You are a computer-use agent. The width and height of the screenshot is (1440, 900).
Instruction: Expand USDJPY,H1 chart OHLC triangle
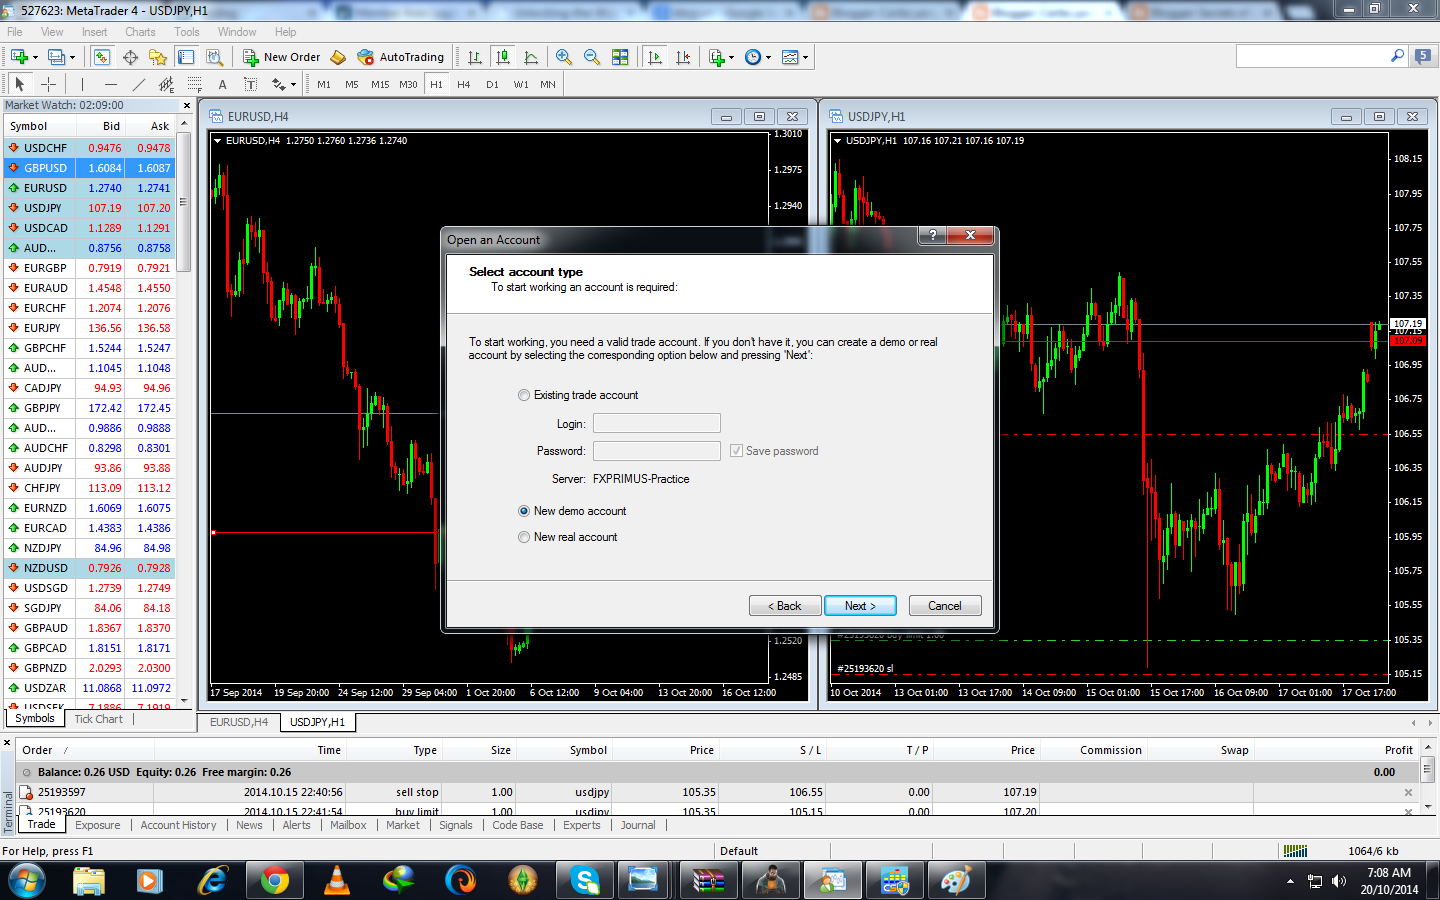click(837, 141)
